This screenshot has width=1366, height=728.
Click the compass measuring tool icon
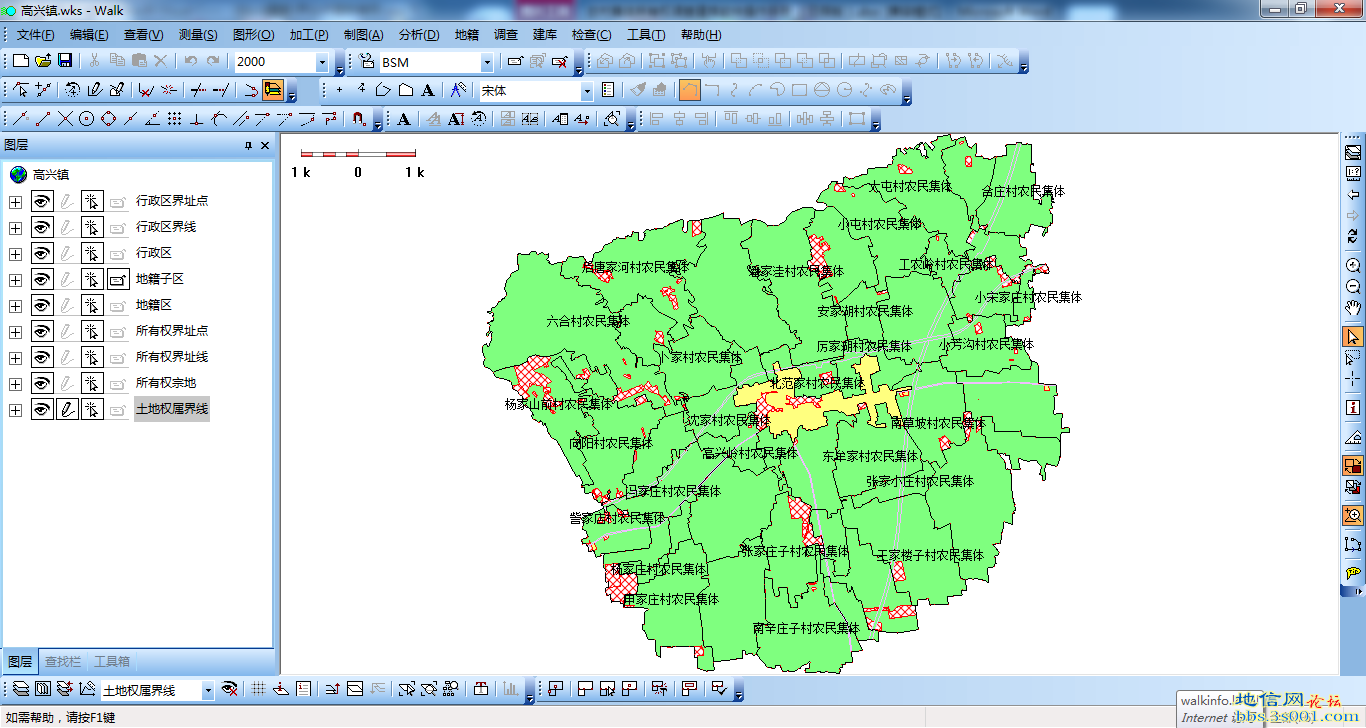[x=457, y=90]
